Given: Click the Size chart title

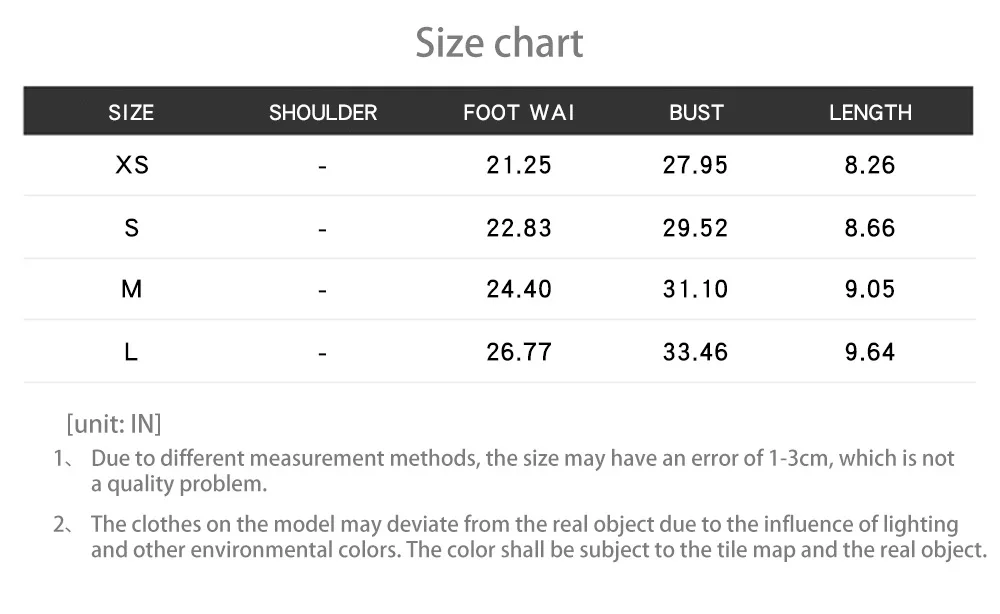Looking at the screenshot, I should click(499, 43).
